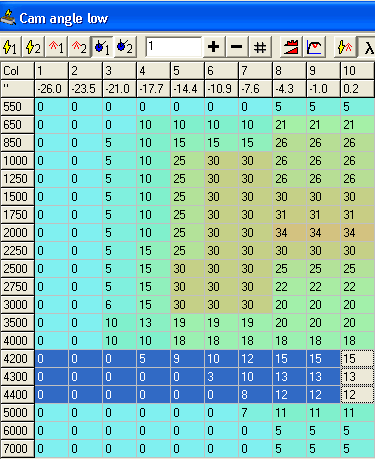Select column header 8
Screen dimensions: 375x459
(x=290, y=71)
